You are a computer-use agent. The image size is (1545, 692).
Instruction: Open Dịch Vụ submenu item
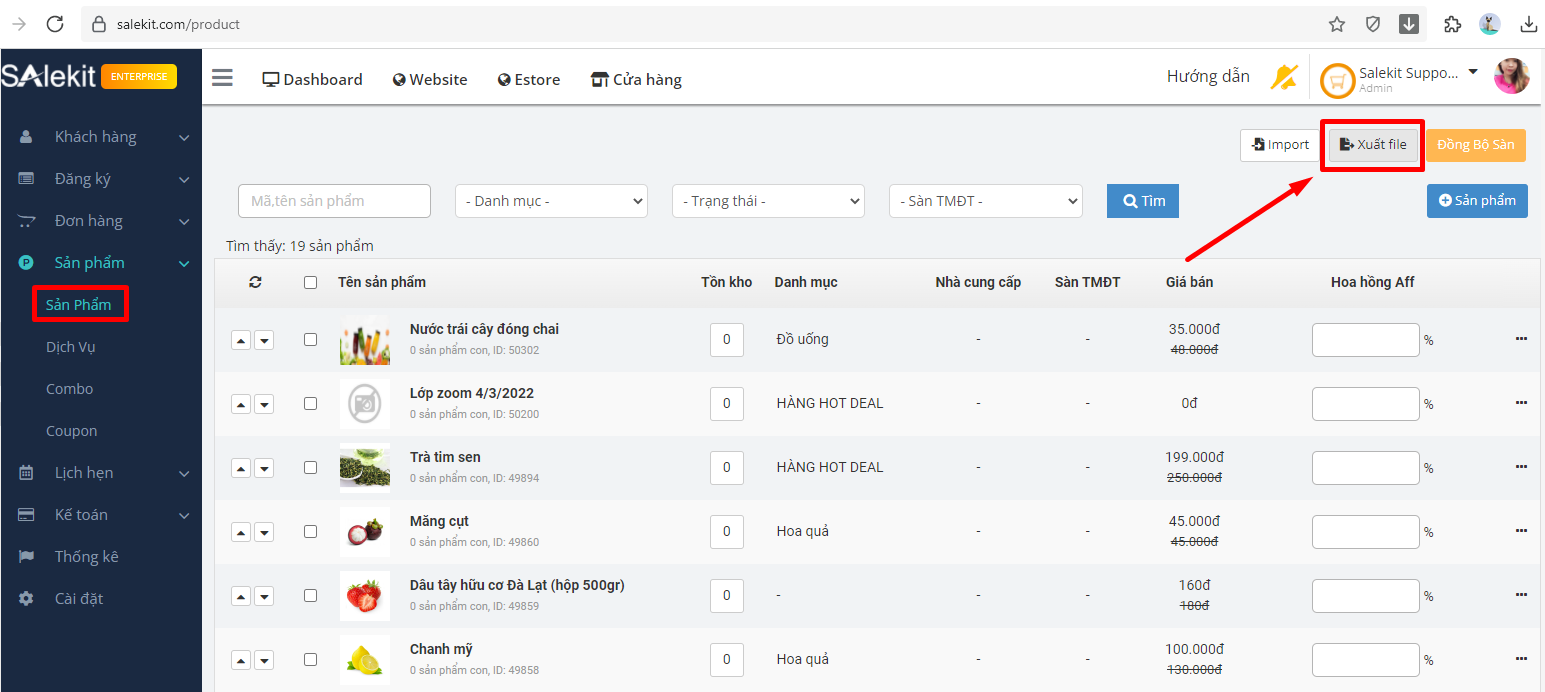(71, 347)
